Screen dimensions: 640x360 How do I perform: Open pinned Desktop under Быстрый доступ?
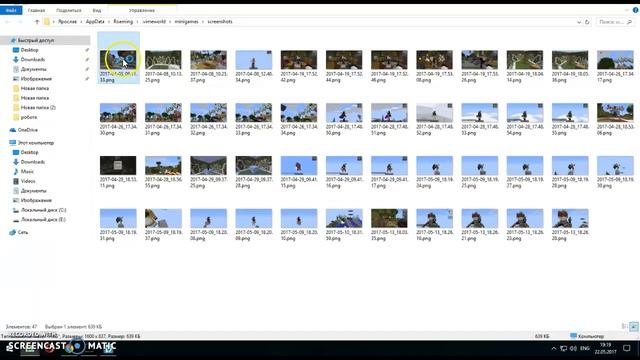click(x=29, y=50)
